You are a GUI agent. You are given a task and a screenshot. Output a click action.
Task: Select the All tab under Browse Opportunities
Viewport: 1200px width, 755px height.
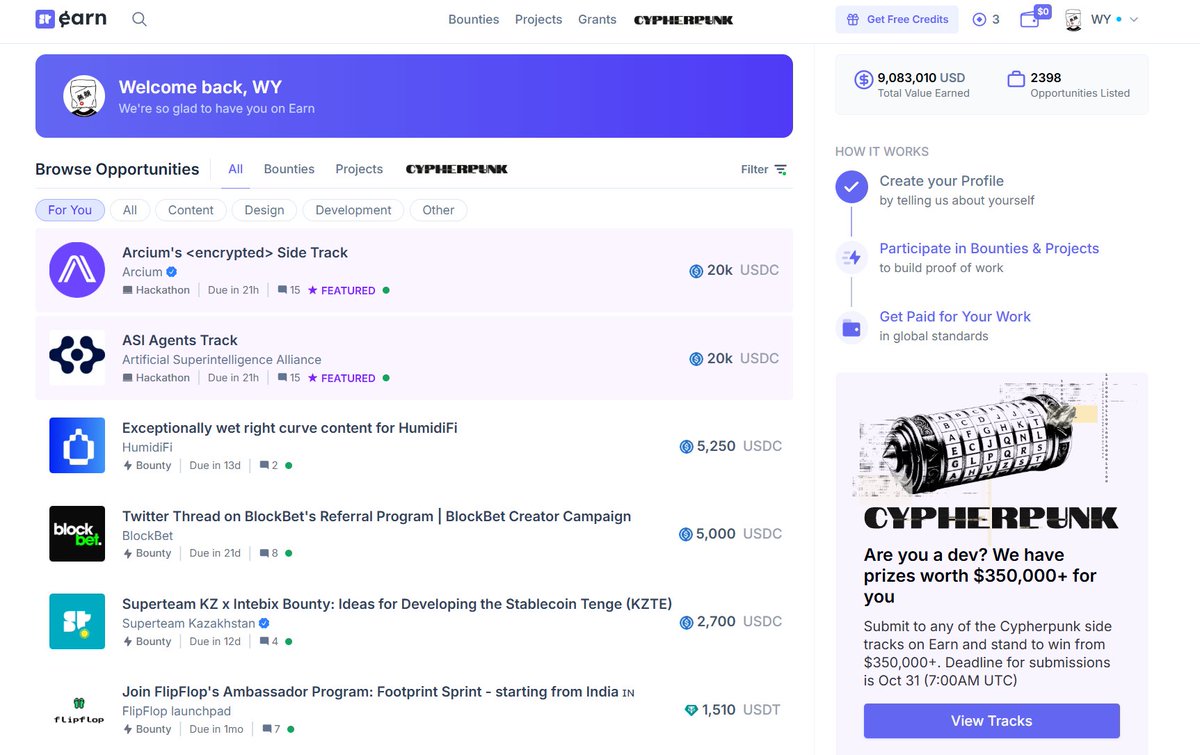pyautogui.click(x=236, y=169)
